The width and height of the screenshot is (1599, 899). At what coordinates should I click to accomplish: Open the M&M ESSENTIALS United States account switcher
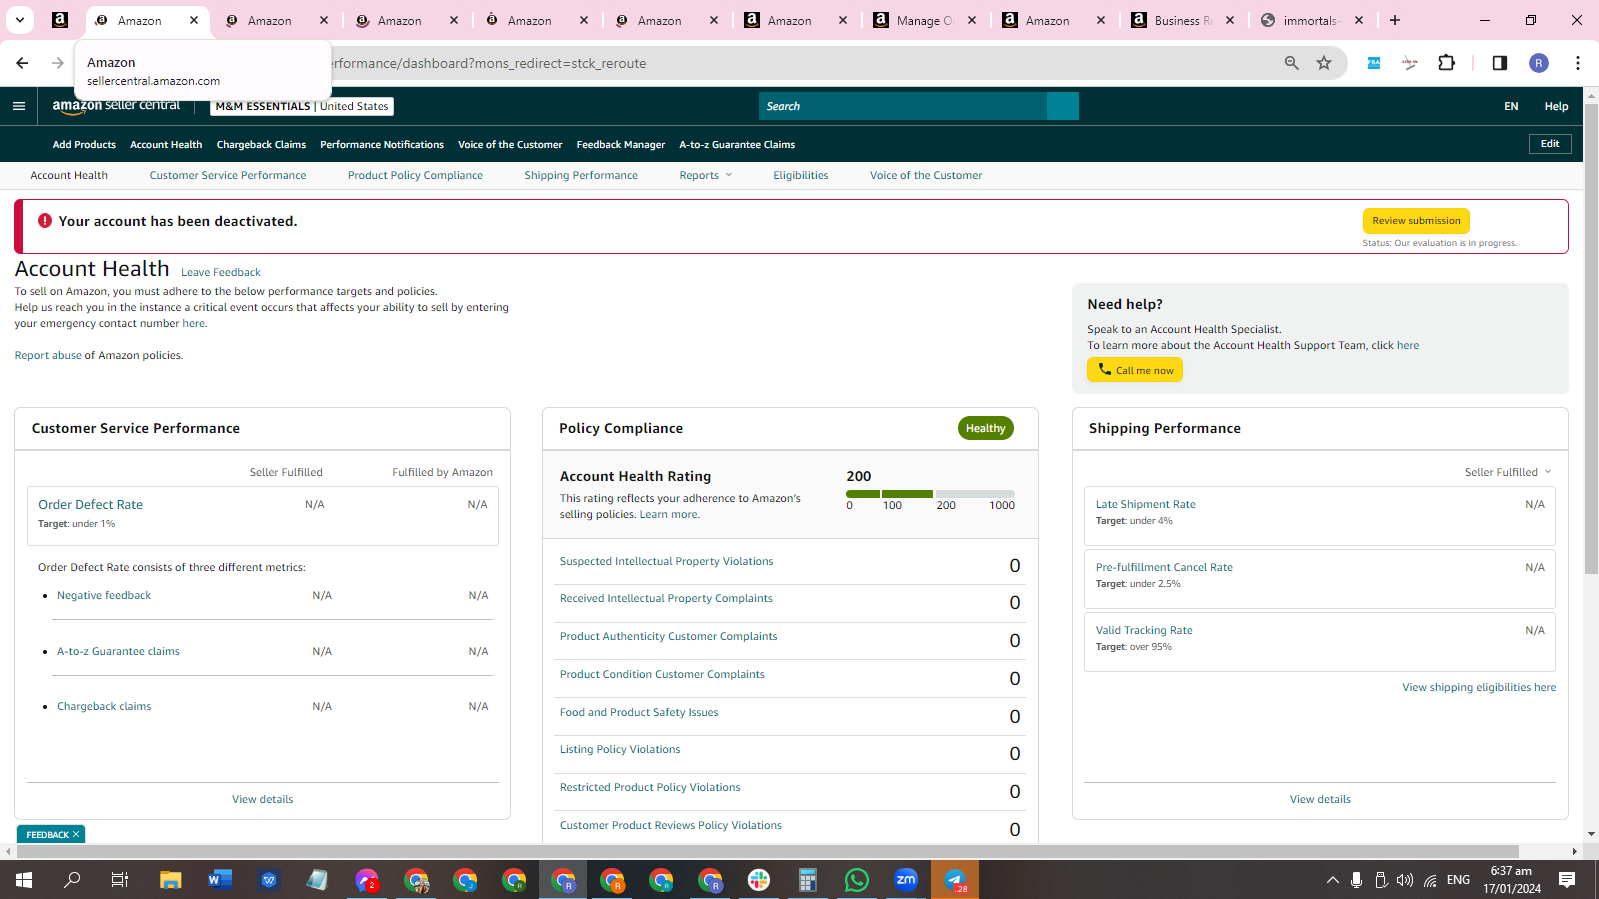tap(301, 106)
